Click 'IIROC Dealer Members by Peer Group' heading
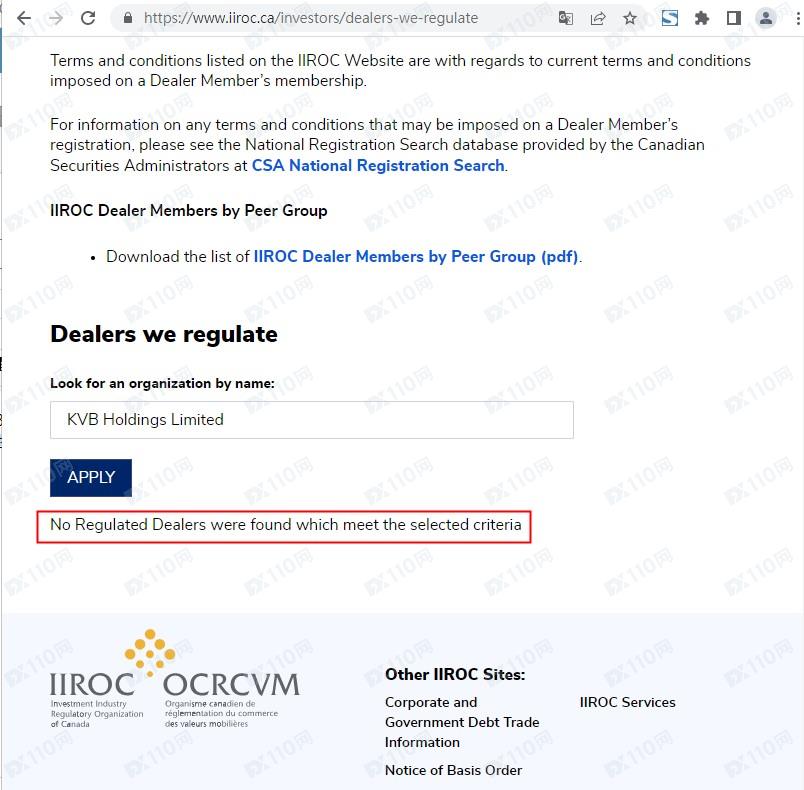This screenshot has width=804, height=790. [x=189, y=211]
